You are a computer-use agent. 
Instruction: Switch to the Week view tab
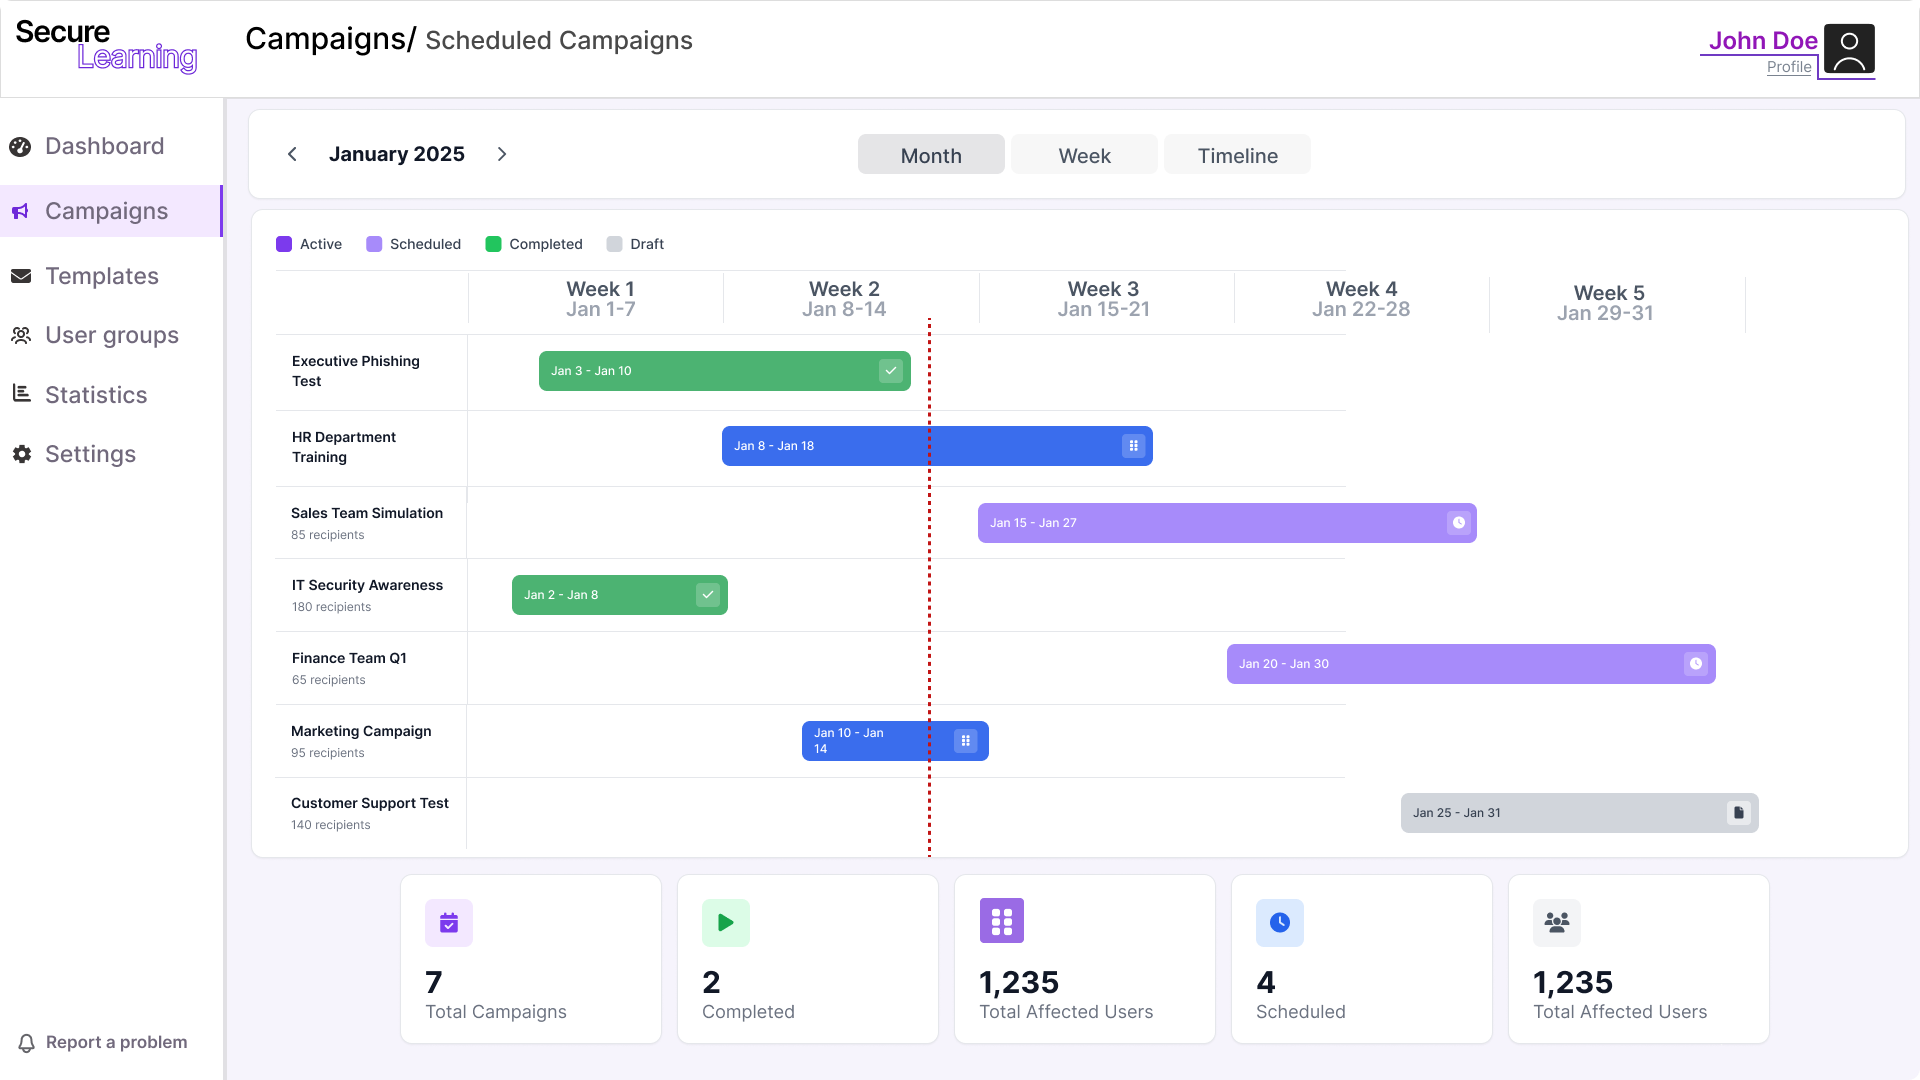pyautogui.click(x=1084, y=155)
